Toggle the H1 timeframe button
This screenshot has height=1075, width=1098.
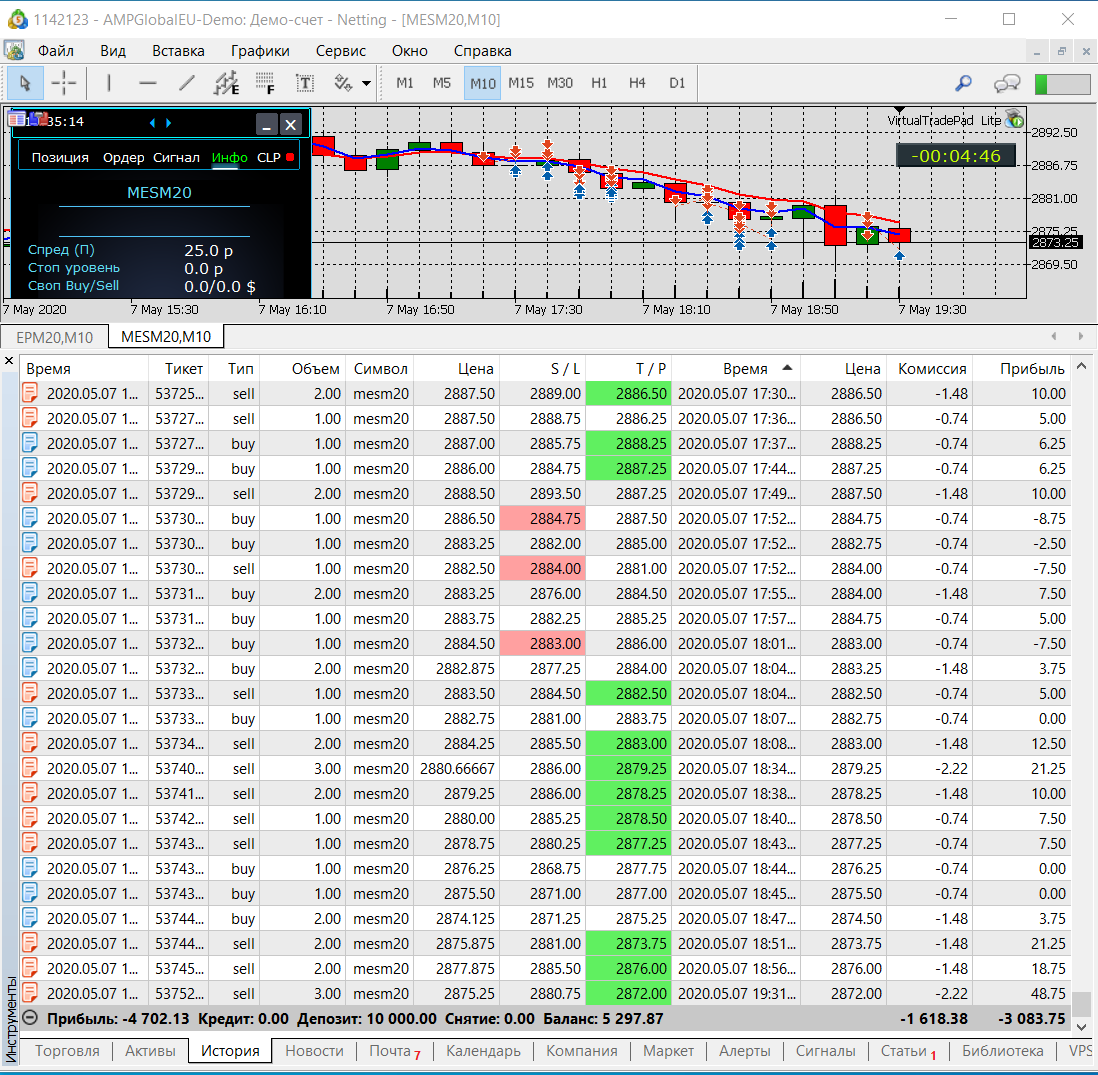click(x=599, y=83)
